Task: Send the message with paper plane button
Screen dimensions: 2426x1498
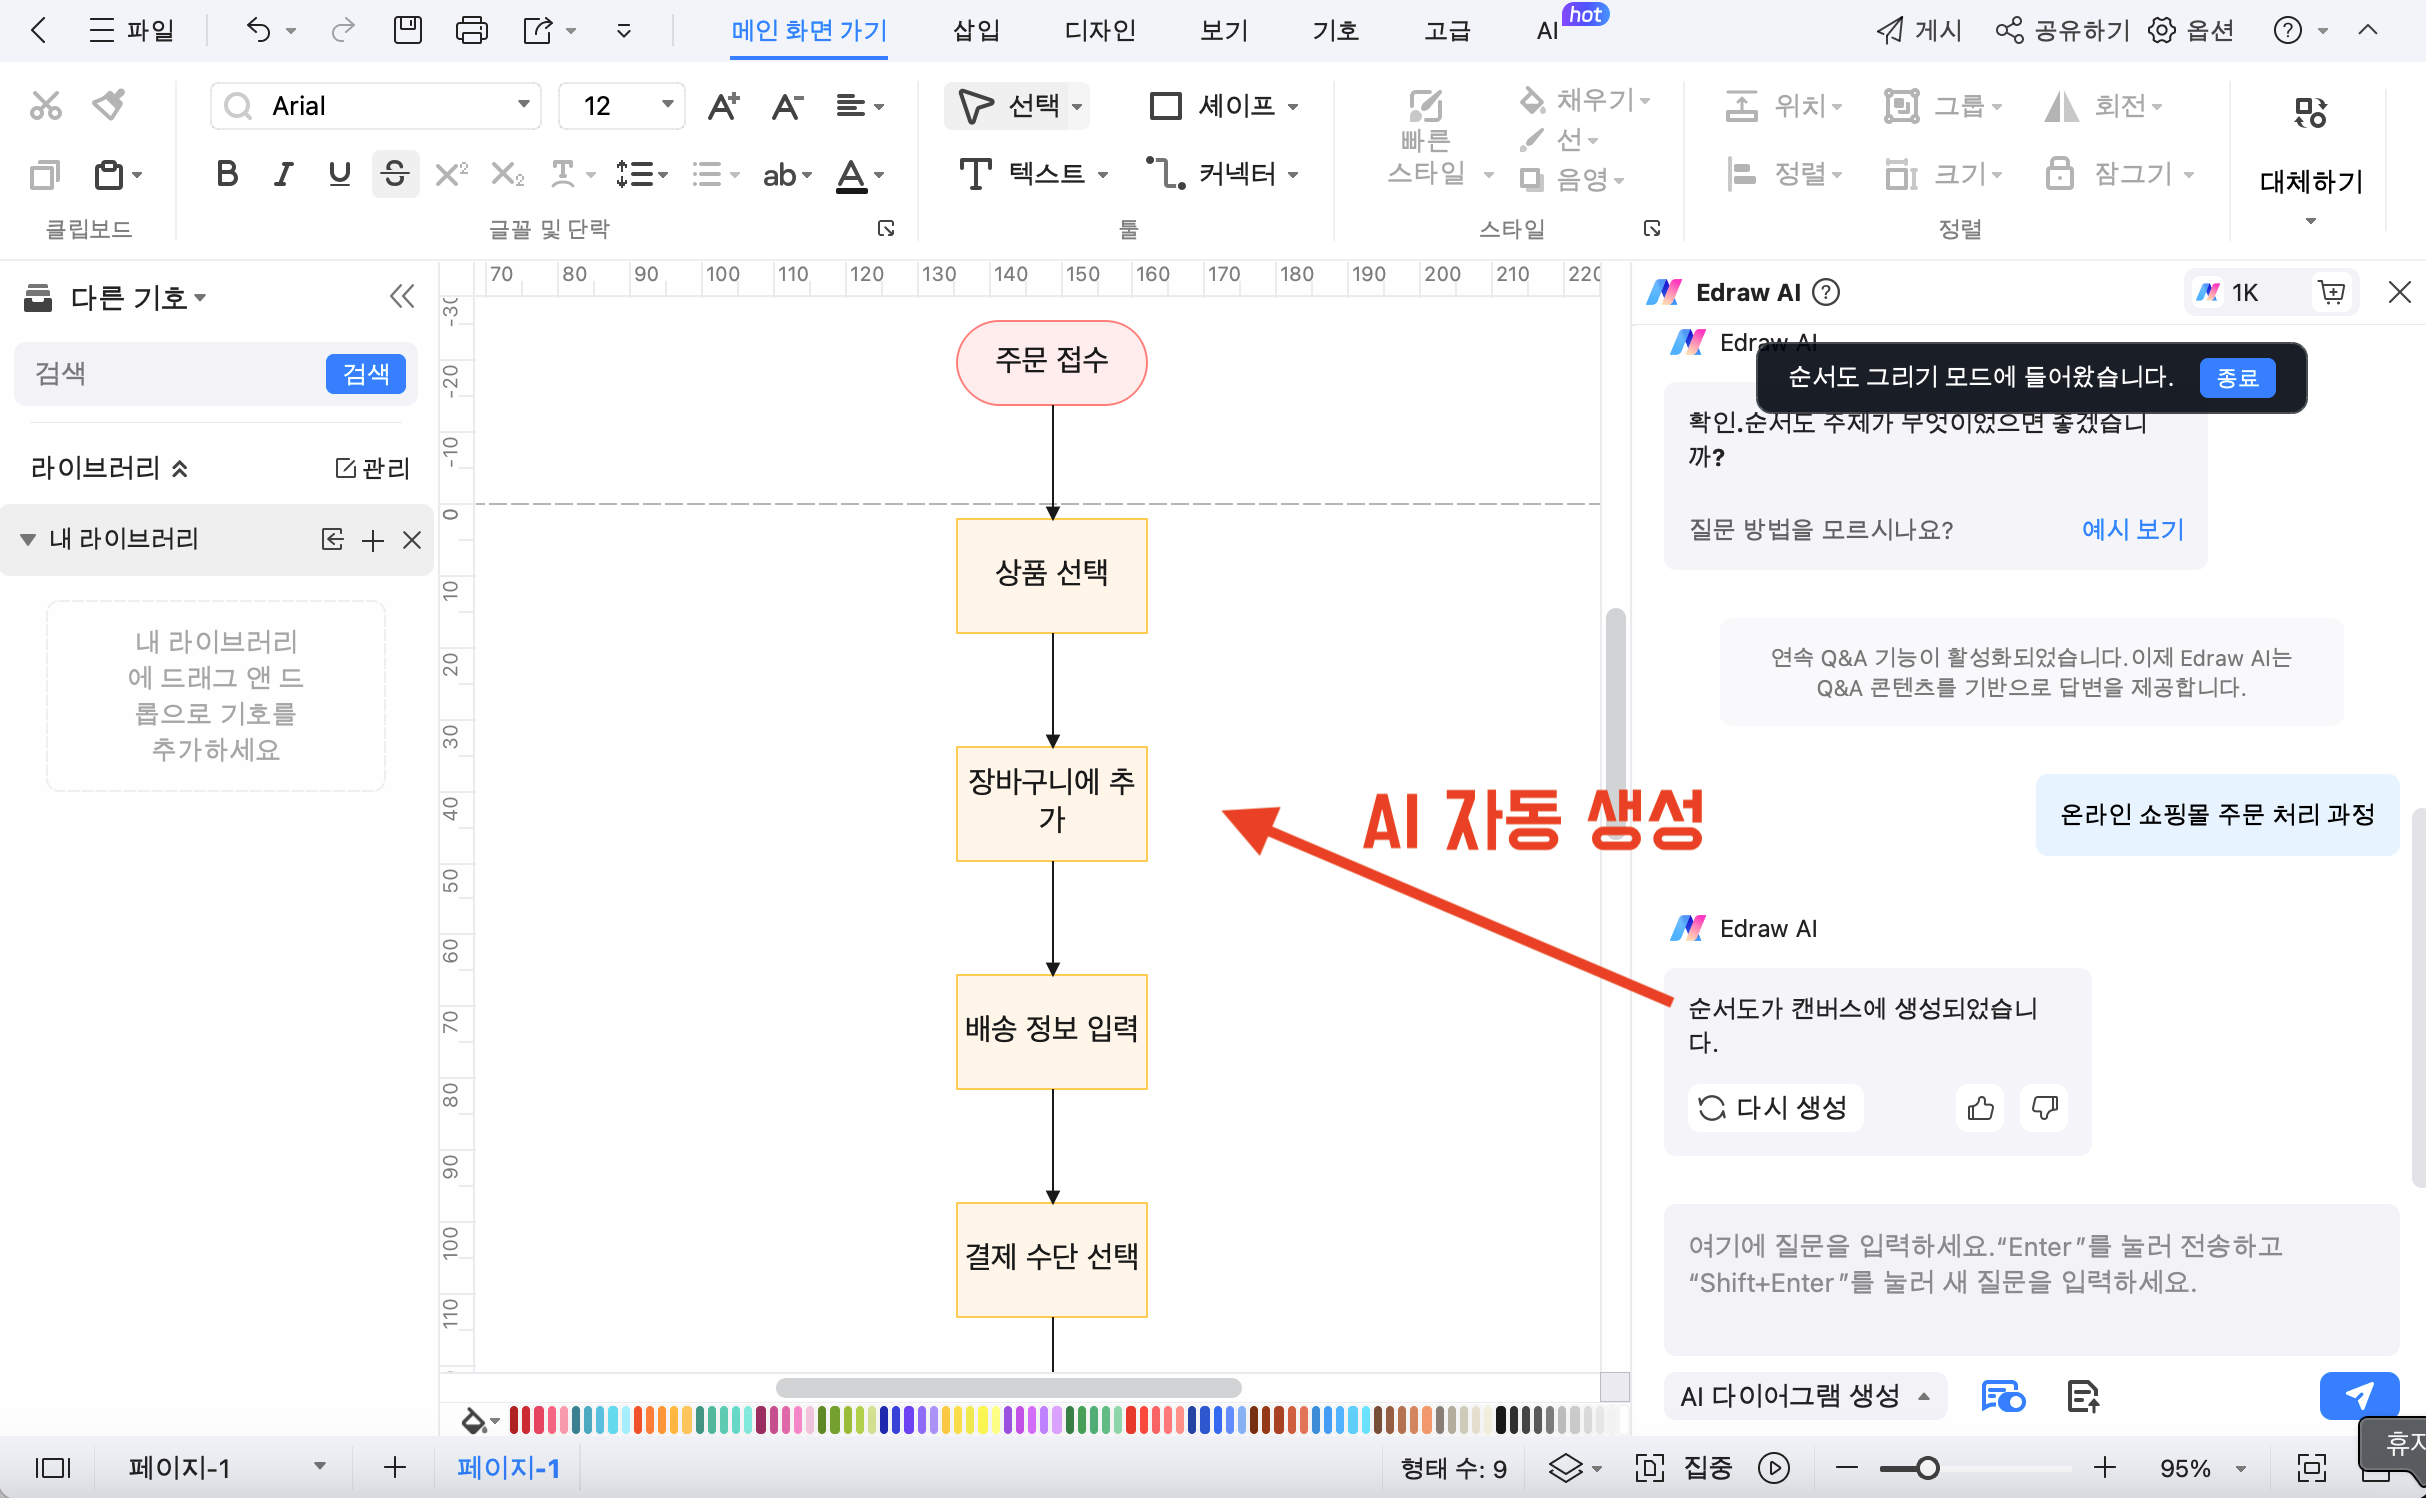Action: (2359, 1396)
